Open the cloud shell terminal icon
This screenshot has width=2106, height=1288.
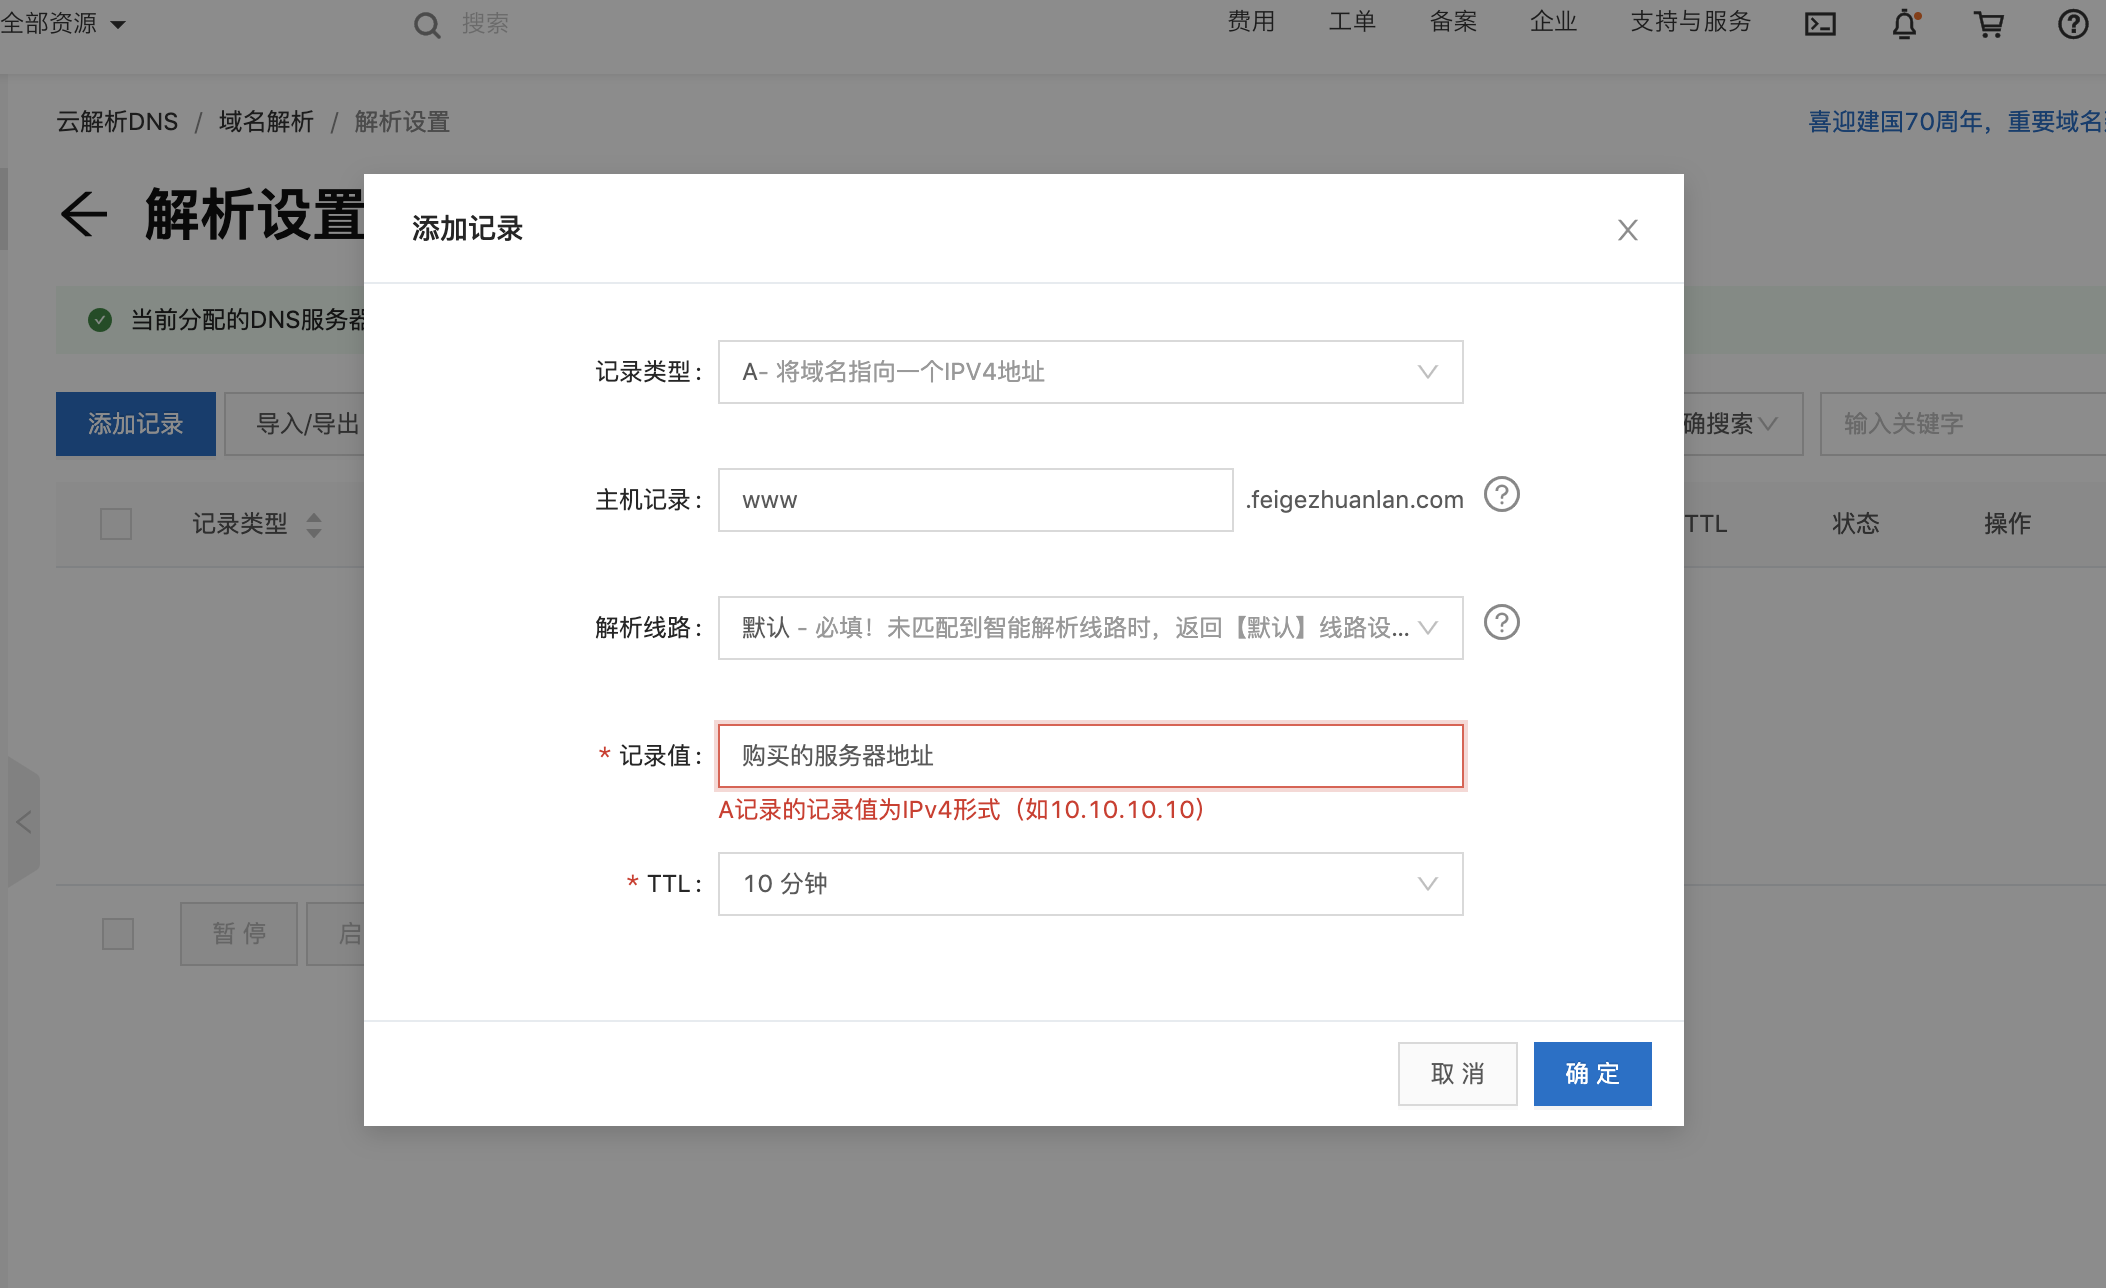tap(1821, 24)
